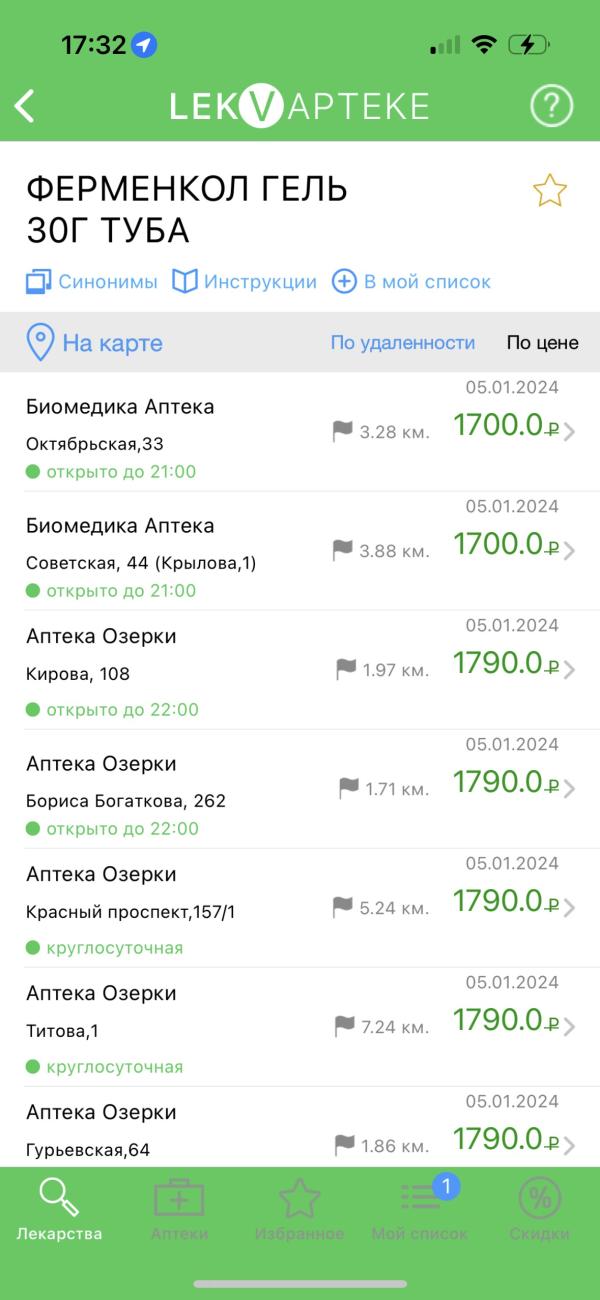Open help question mark icon
This screenshot has height=1300, width=600.
coord(550,106)
